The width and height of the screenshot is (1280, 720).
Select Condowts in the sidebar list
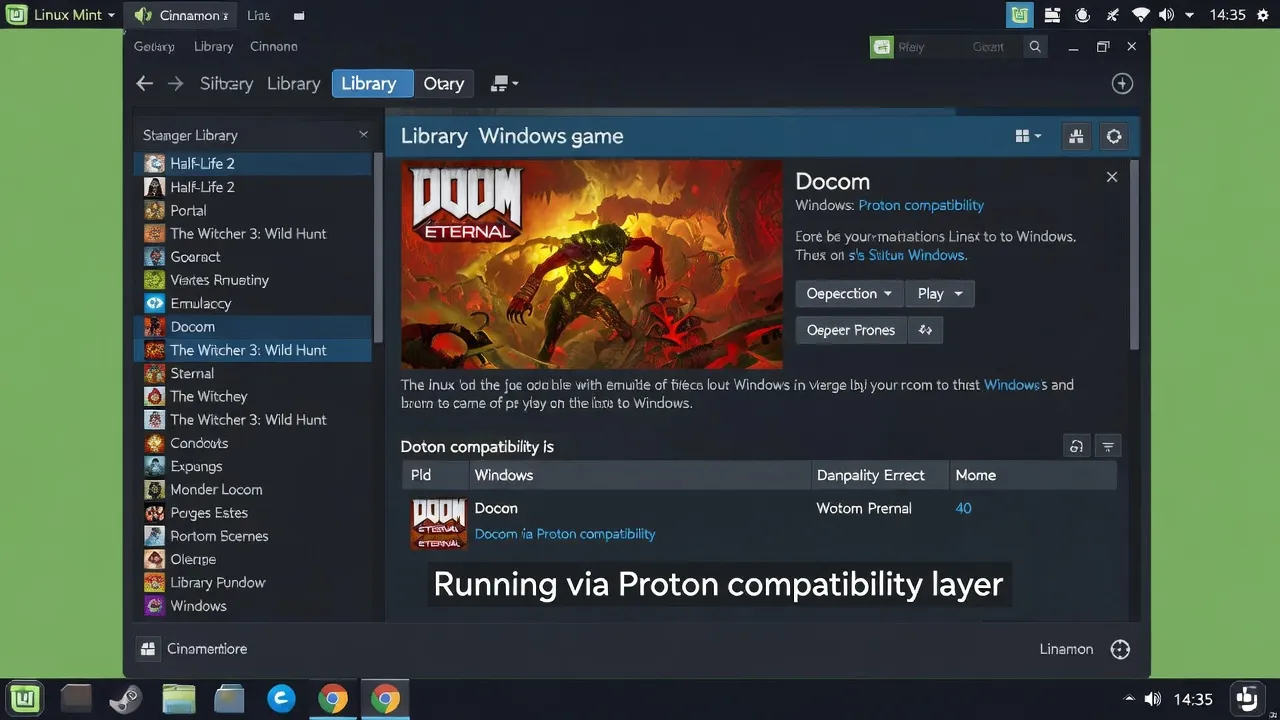coord(253,443)
